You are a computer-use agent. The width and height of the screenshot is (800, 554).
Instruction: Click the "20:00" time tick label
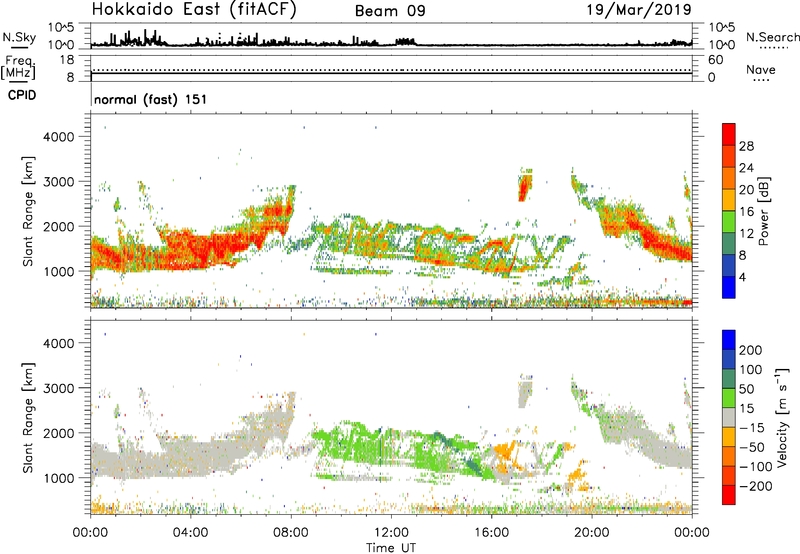pyautogui.click(x=592, y=533)
